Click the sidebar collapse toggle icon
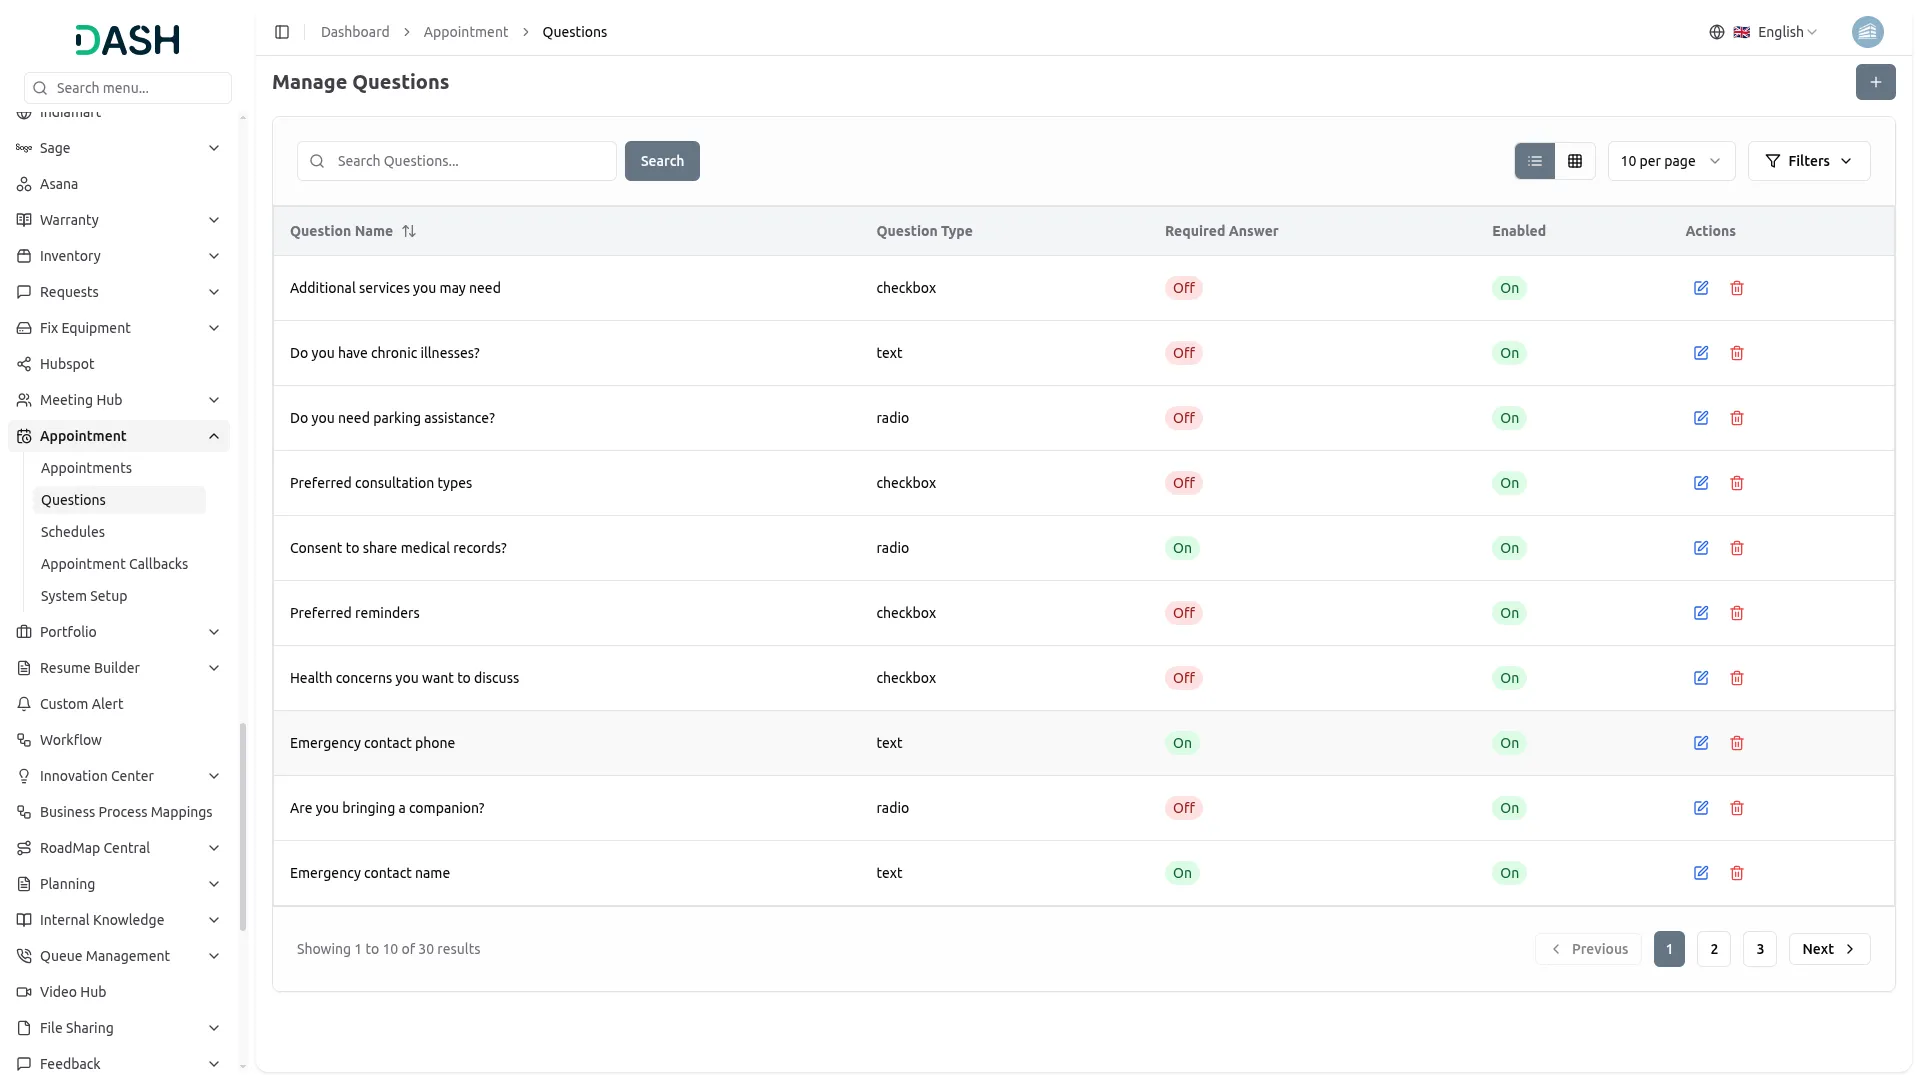 tap(282, 32)
